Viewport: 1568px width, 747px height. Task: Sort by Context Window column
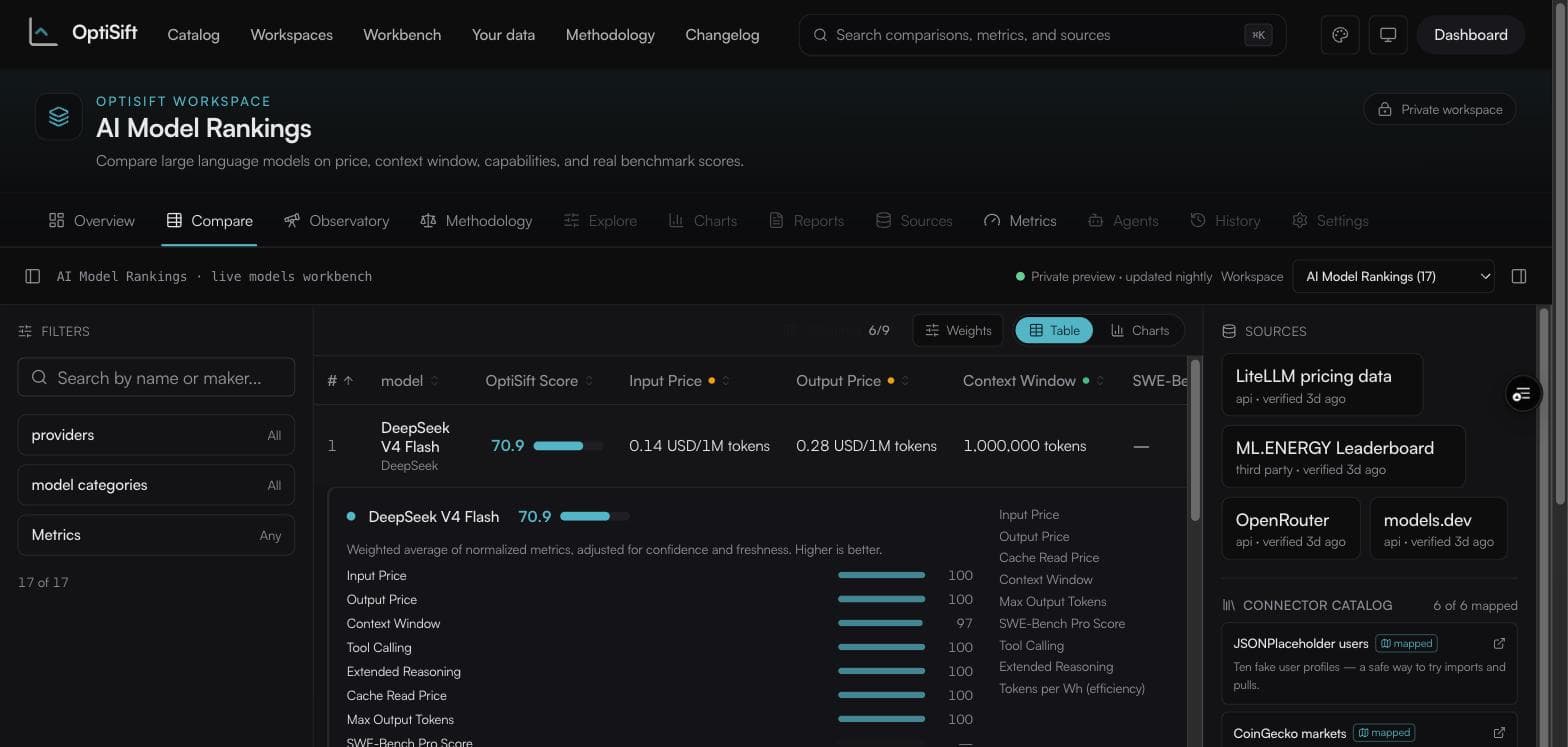[x=1033, y=380]
